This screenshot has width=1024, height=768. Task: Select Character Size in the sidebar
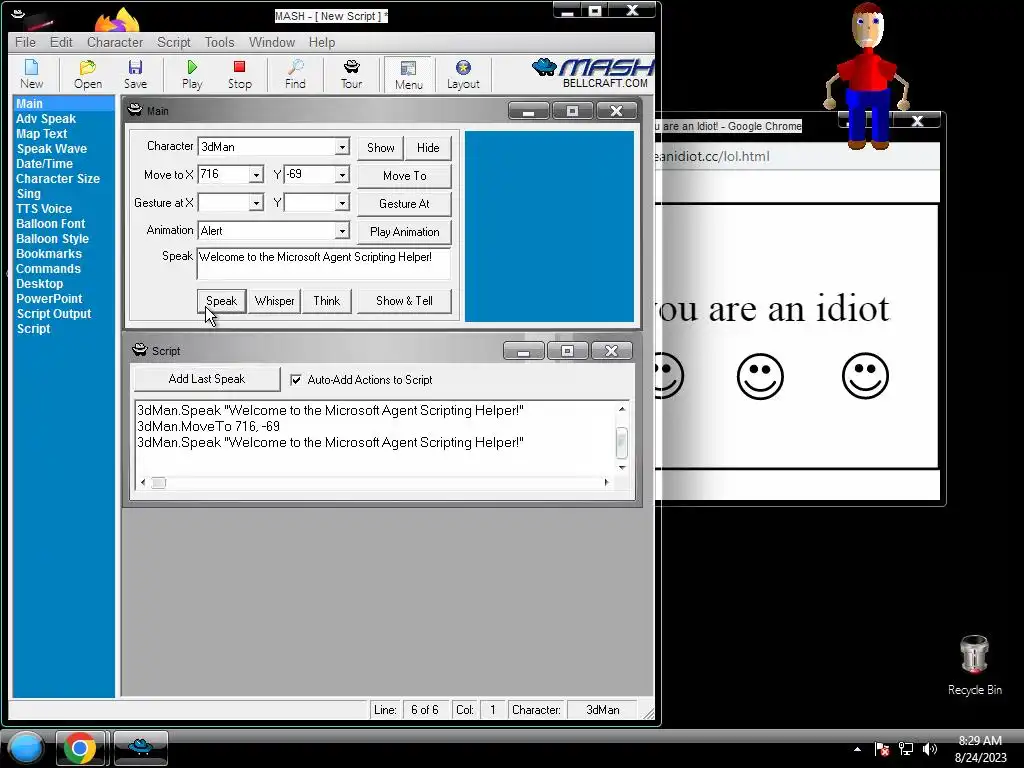click(x=57, y=179)
